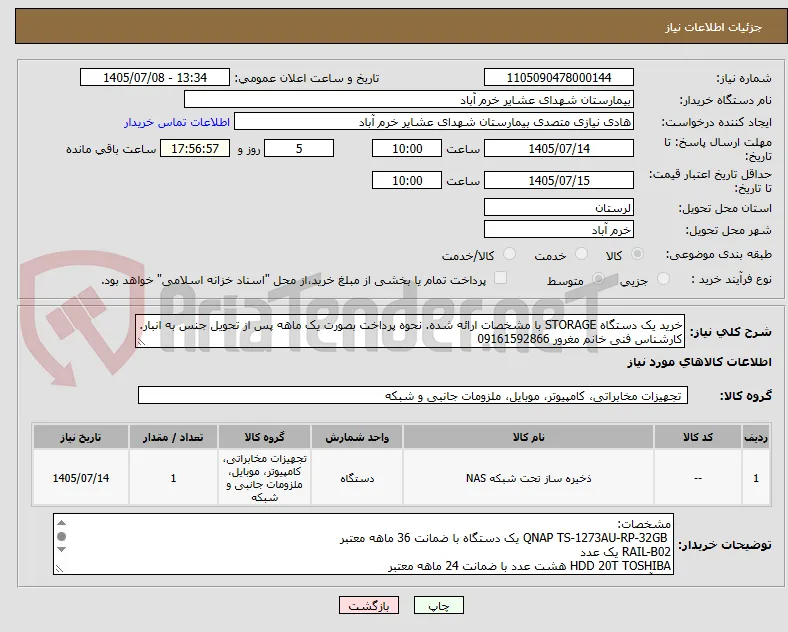Click the QNAP TS-1273AU-RP-32GB spec line
The height and width of the screenshot is (632, 788).
(x=505, y=538)
